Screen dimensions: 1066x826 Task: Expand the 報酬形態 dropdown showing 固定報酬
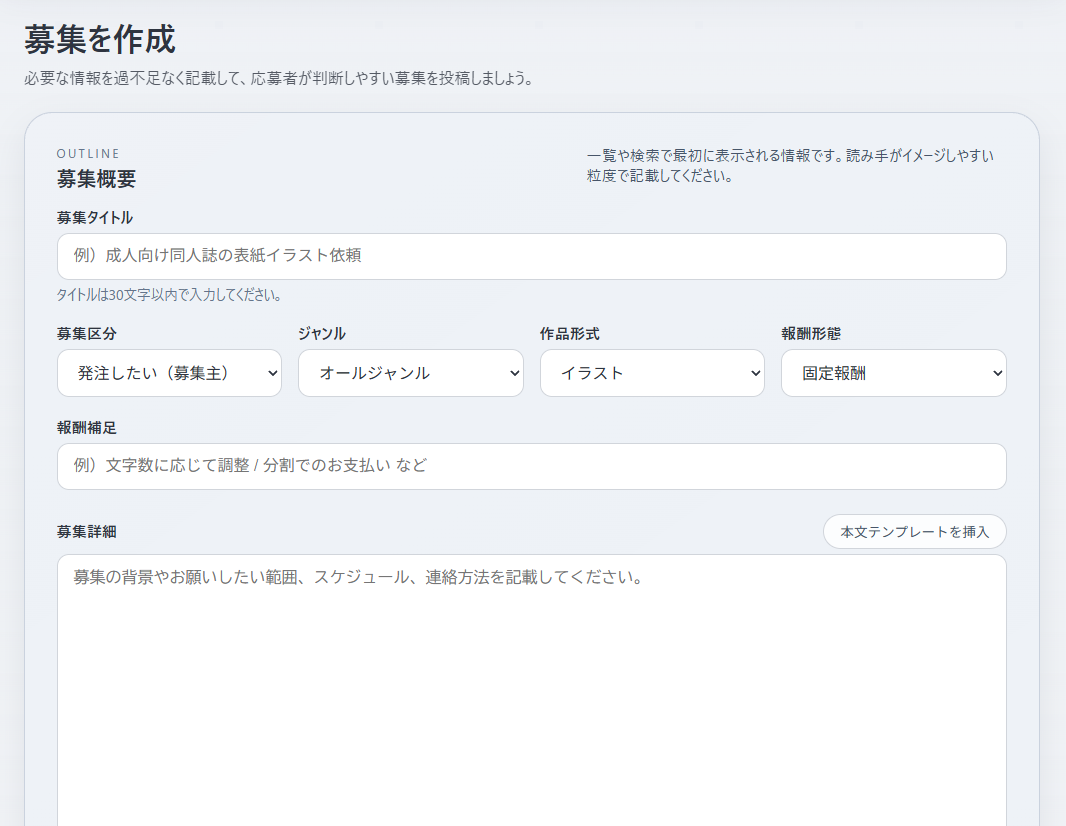pos(893,373)
